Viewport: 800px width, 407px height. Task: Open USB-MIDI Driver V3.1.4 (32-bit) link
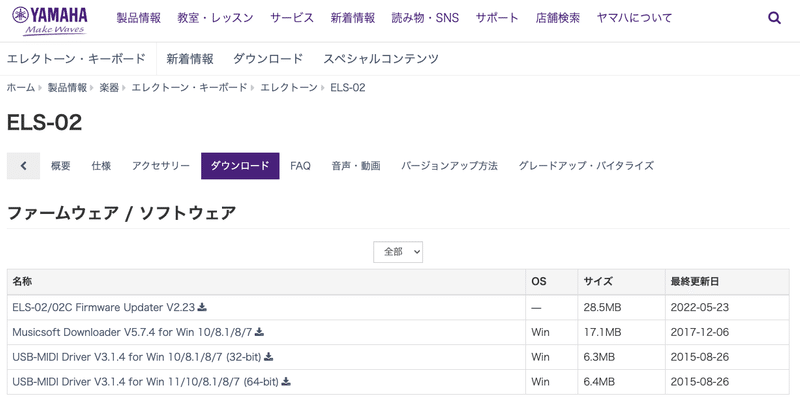tap(137, 357)
